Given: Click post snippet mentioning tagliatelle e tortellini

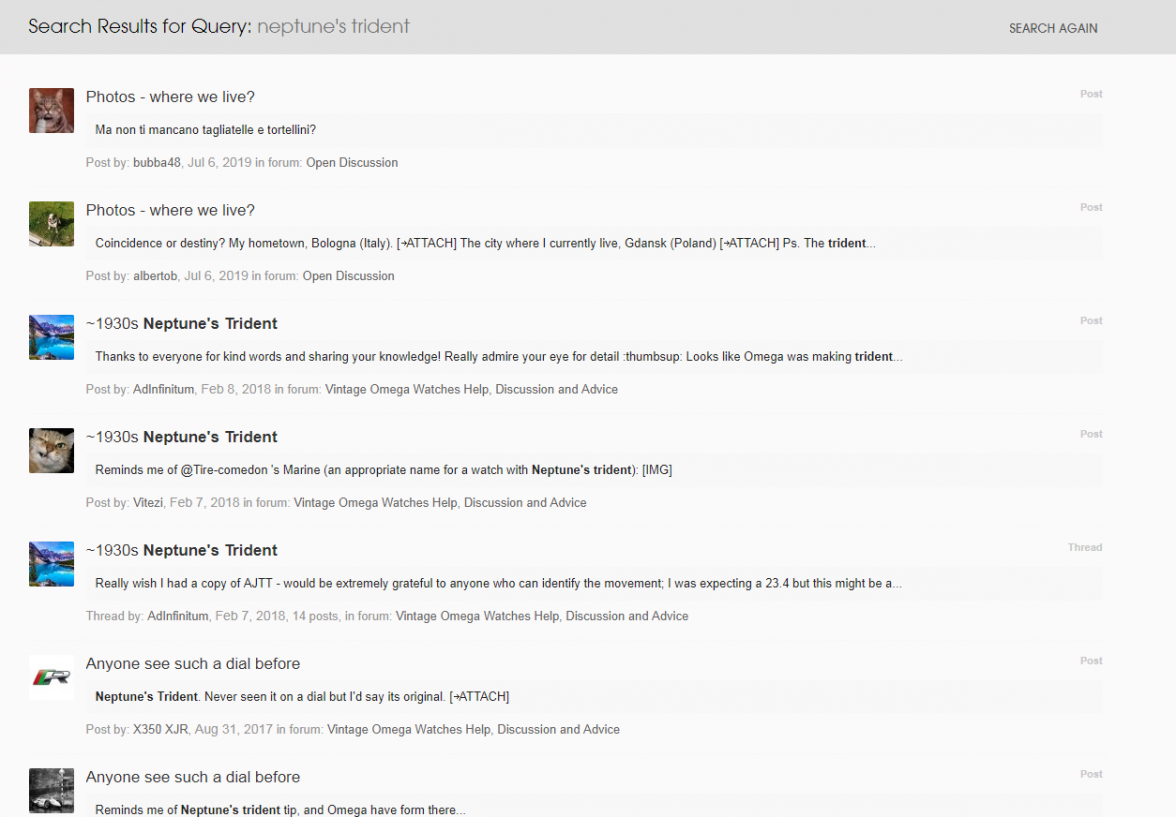Looking at the screenshot, I should click(205, 130).
